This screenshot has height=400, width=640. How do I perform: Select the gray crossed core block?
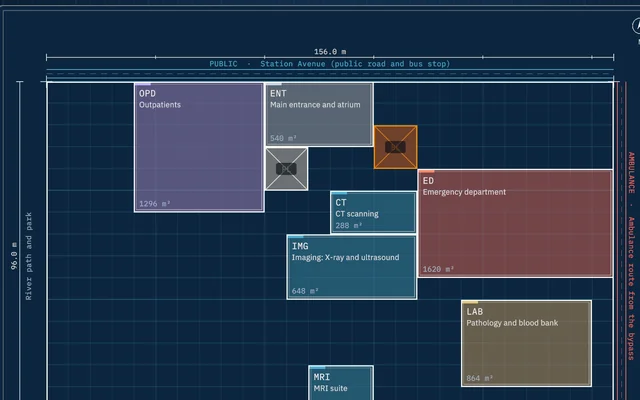click(x=287, y=169)
